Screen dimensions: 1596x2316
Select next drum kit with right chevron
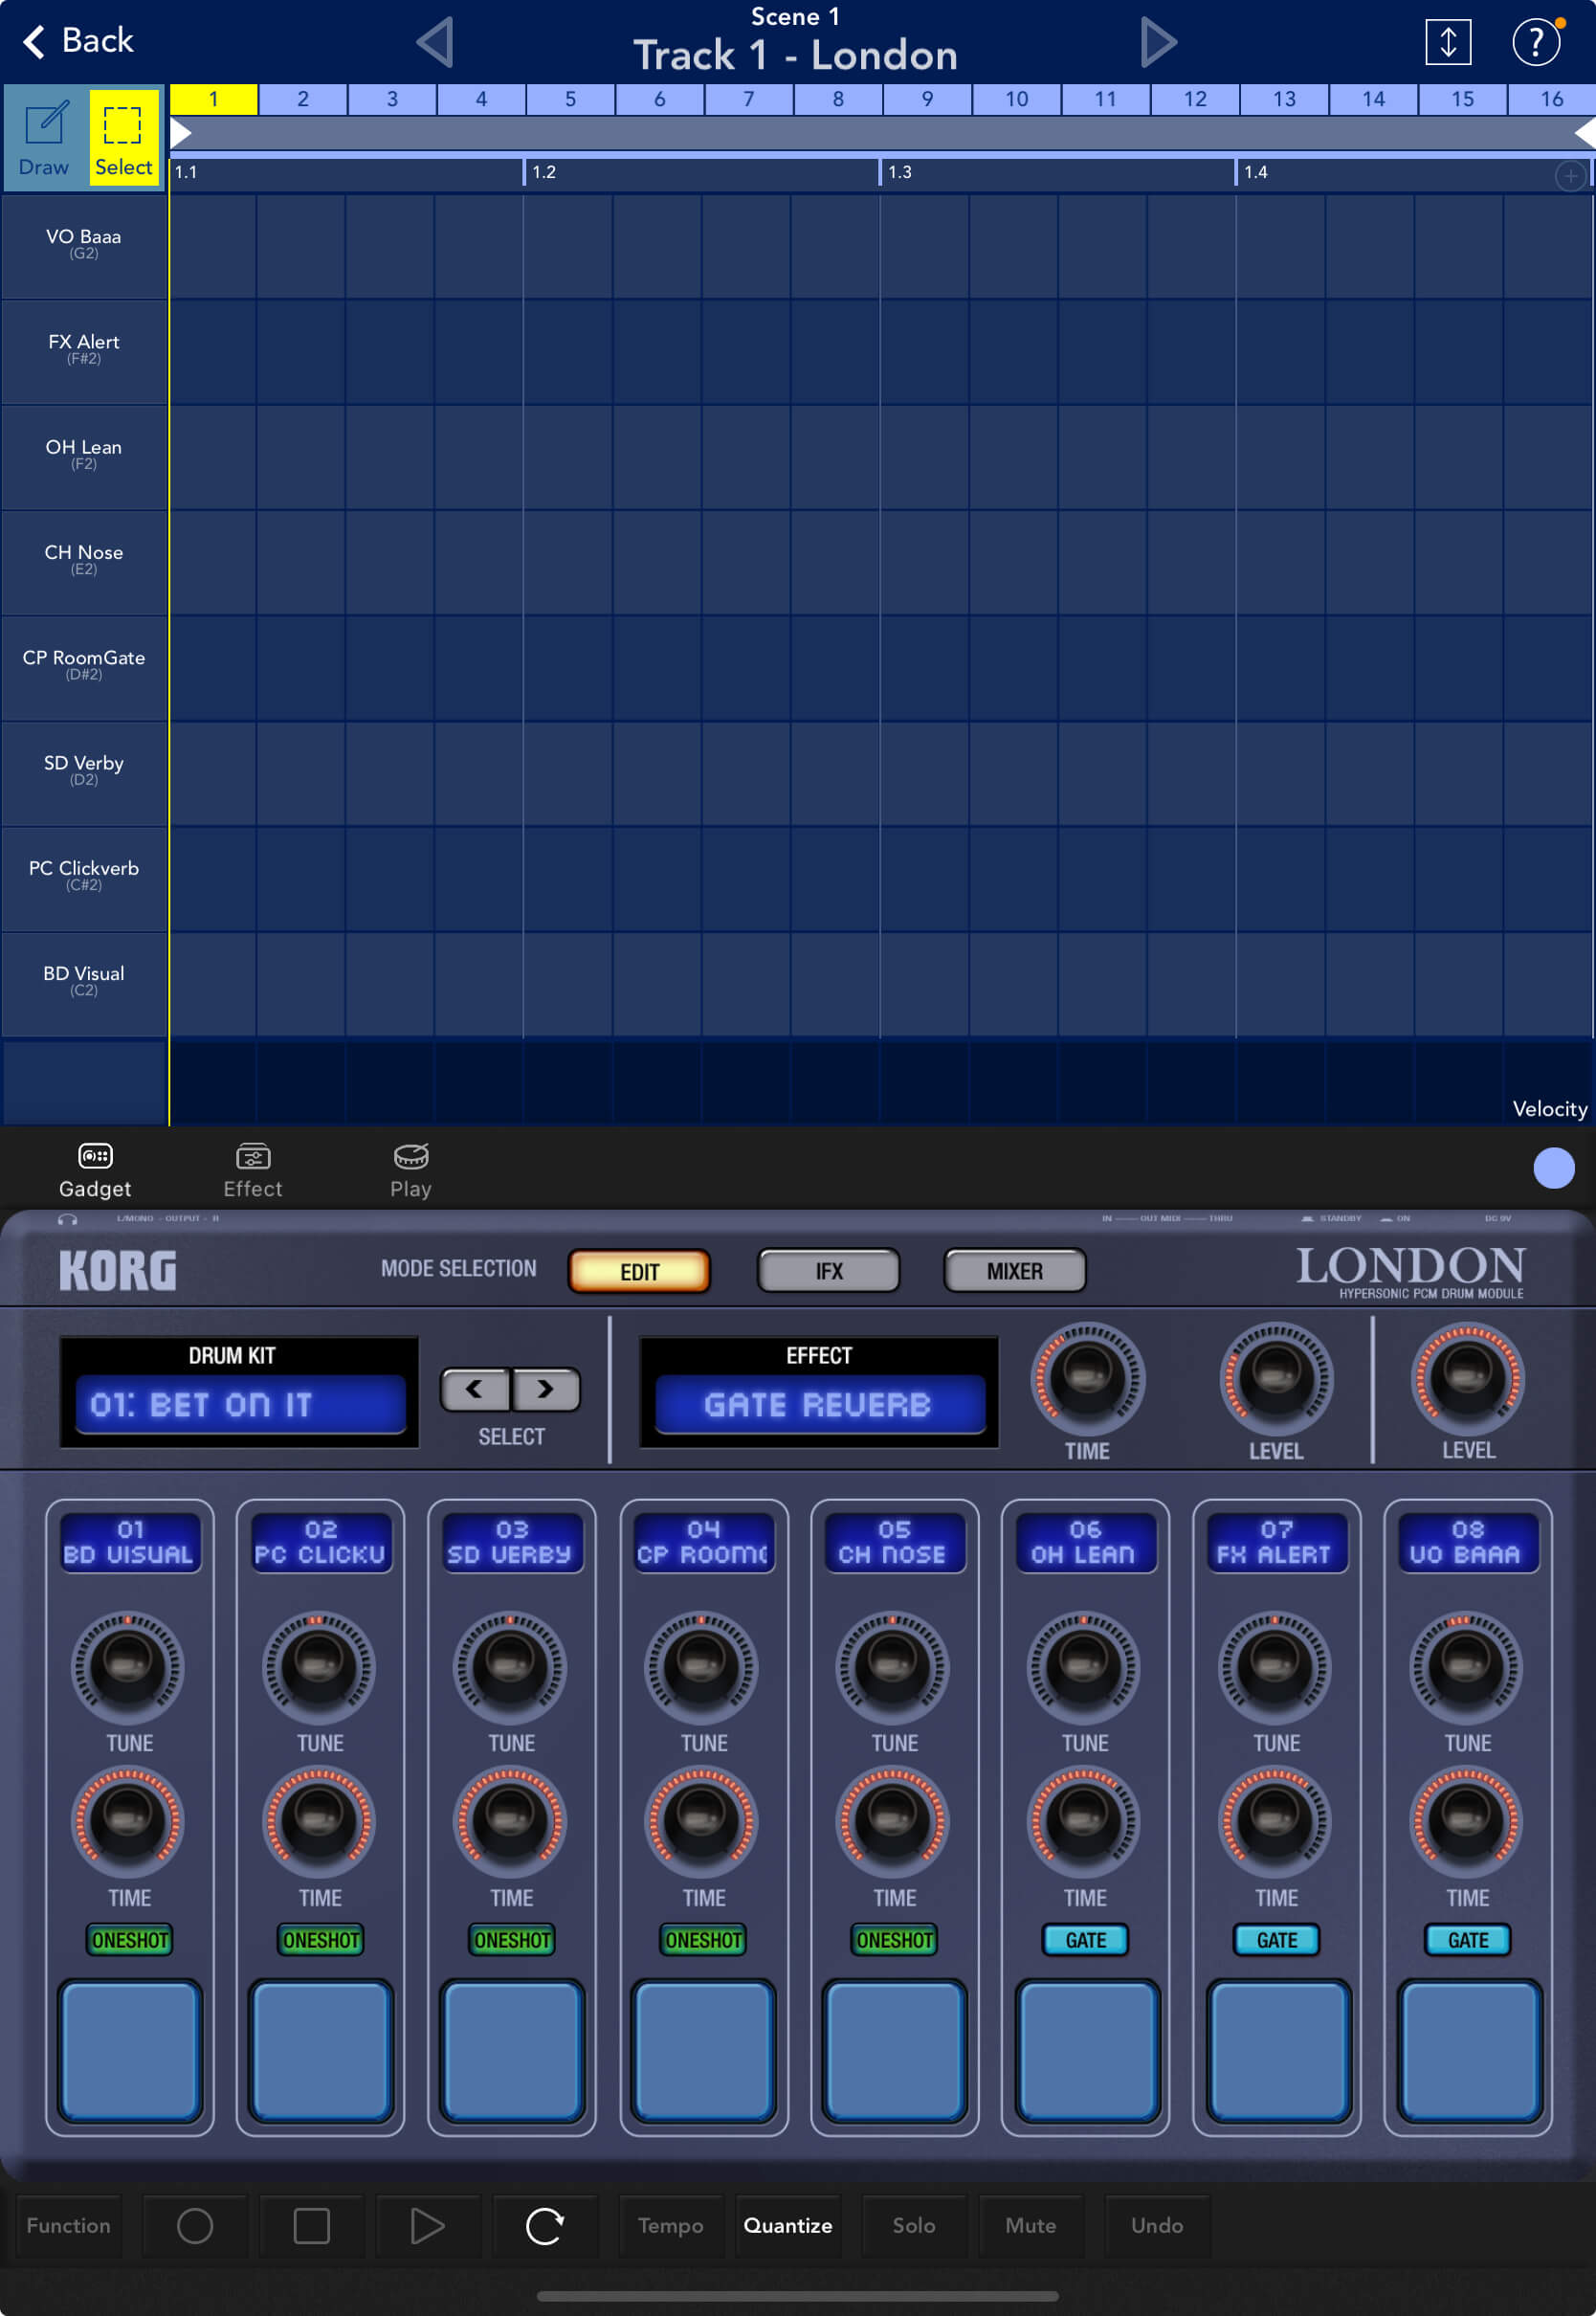(546, 1389)
